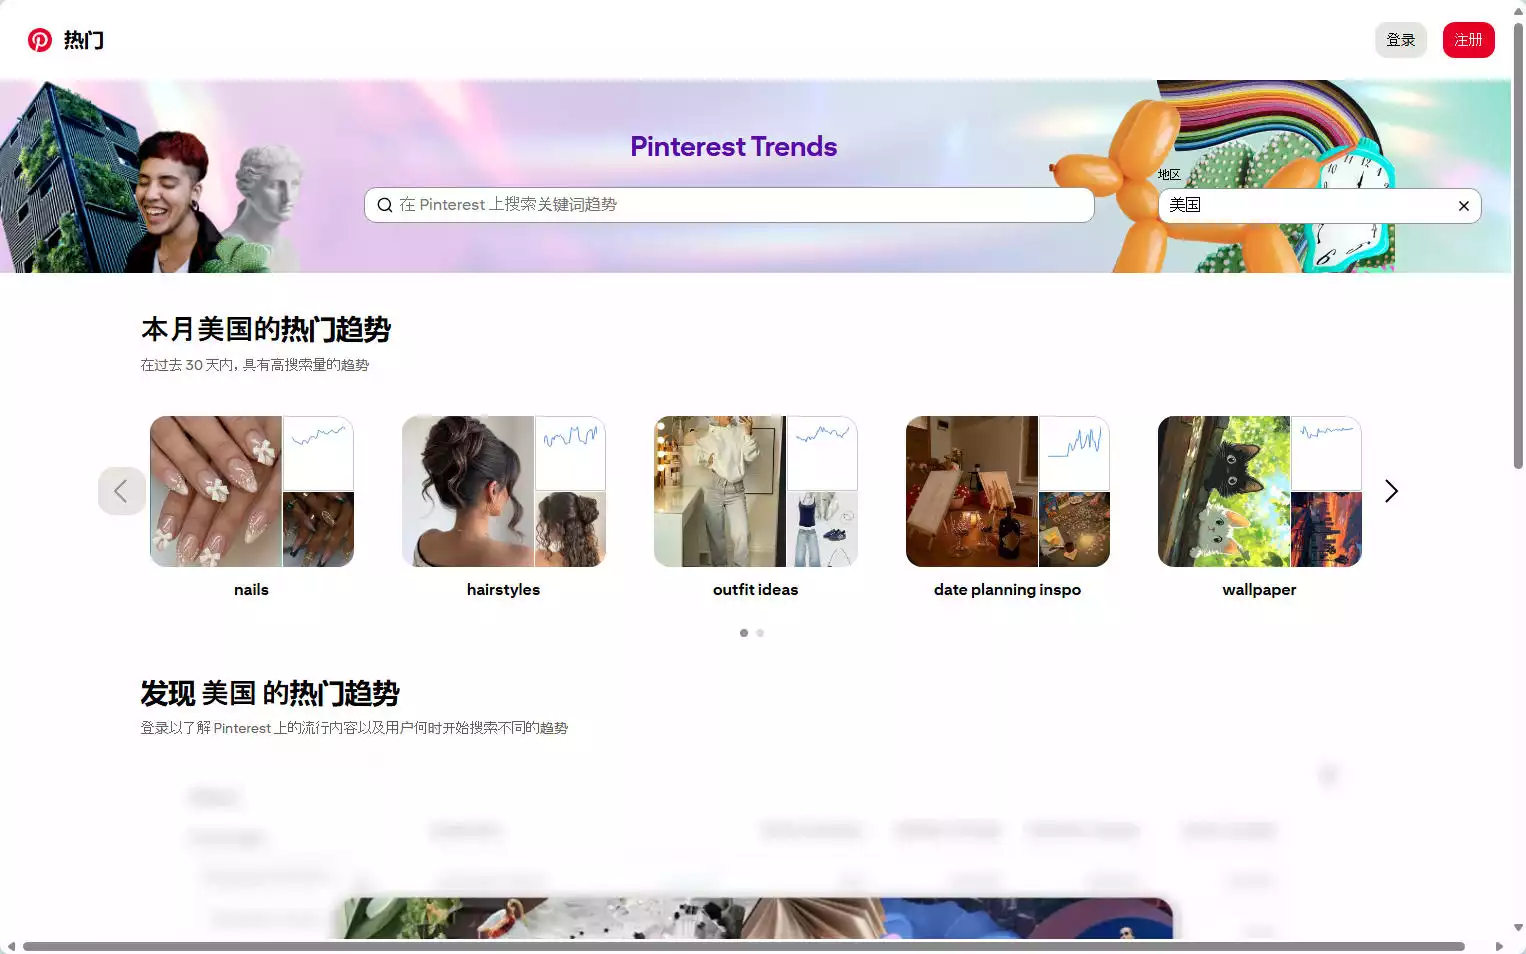Viewport: 1526px width, 954px height.
Task: Click the hairstyles trend label
Action: (x=504, y=590)
